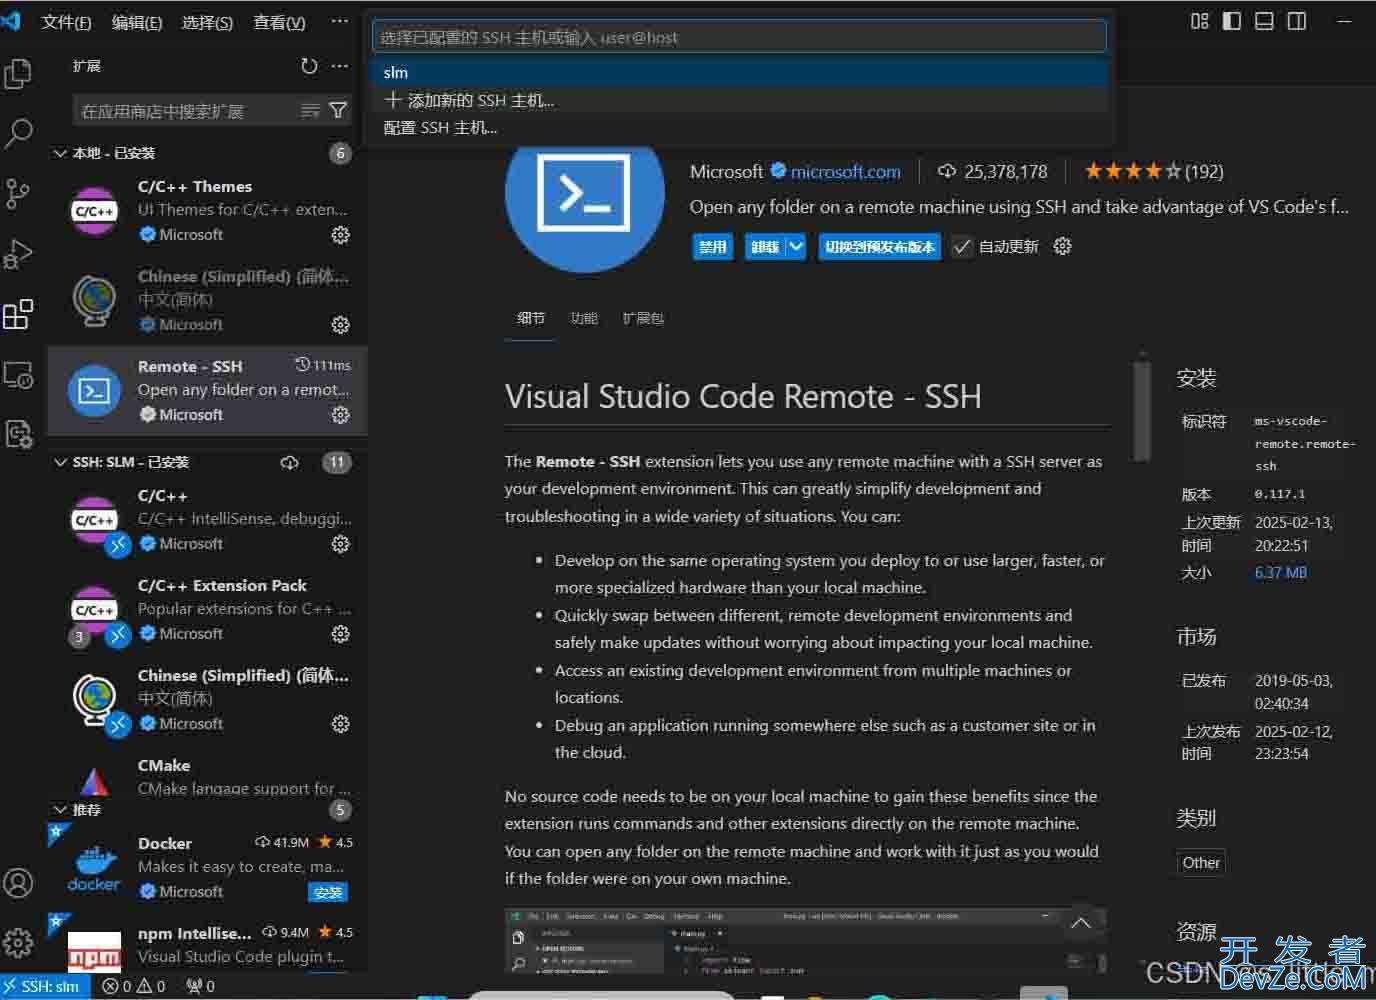Open the Explorer view in activity bar
This screenshot has height=1000, width=1376.
[x=18, y=73]
